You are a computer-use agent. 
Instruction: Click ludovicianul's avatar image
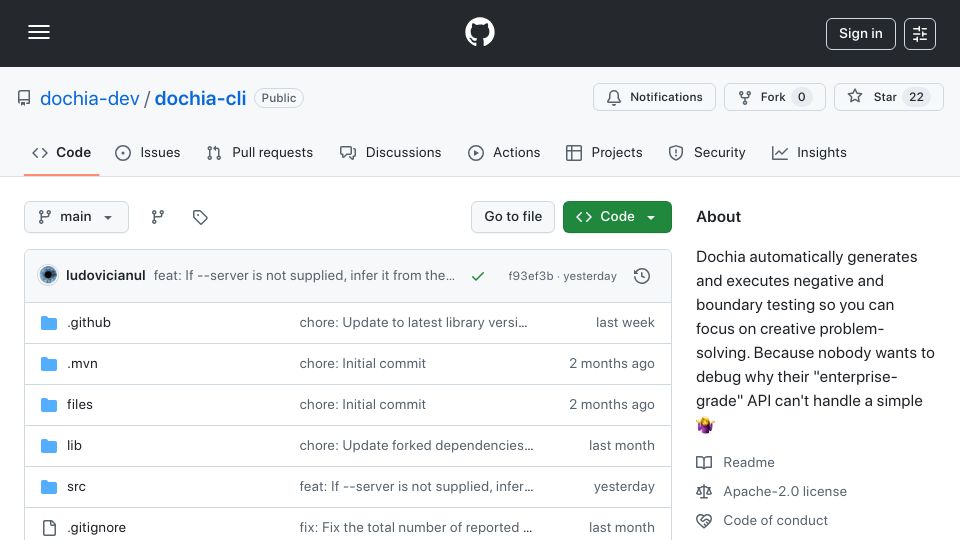[x=48, y=276]
